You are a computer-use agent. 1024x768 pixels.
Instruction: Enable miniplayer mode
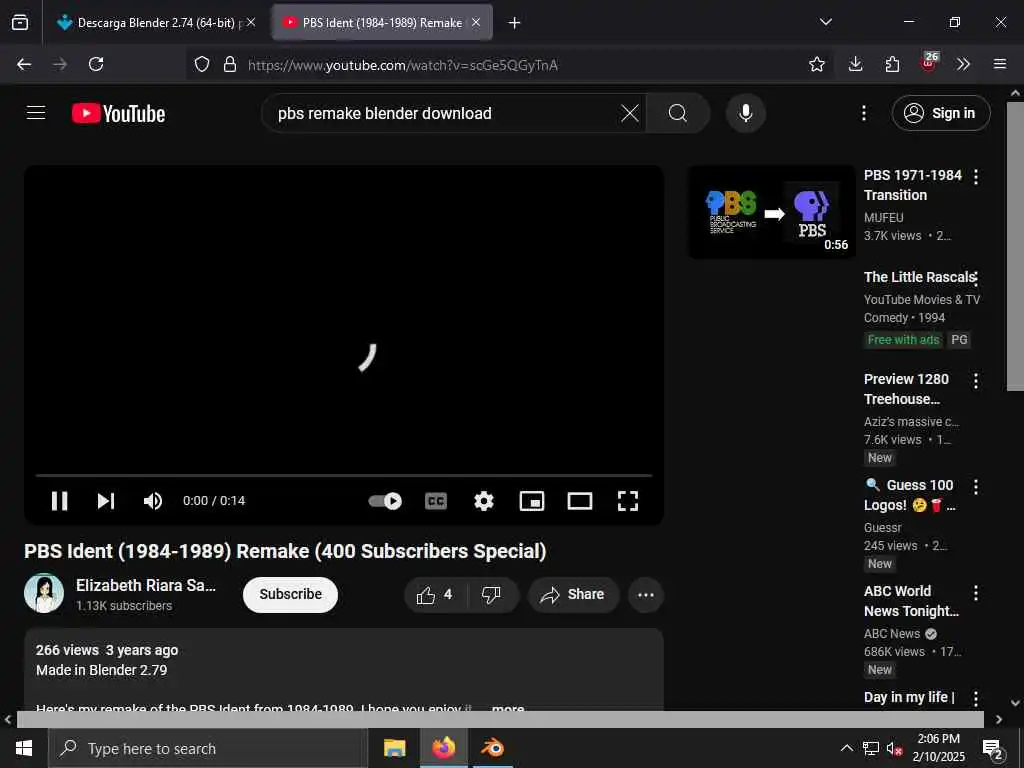coord(532,501)
